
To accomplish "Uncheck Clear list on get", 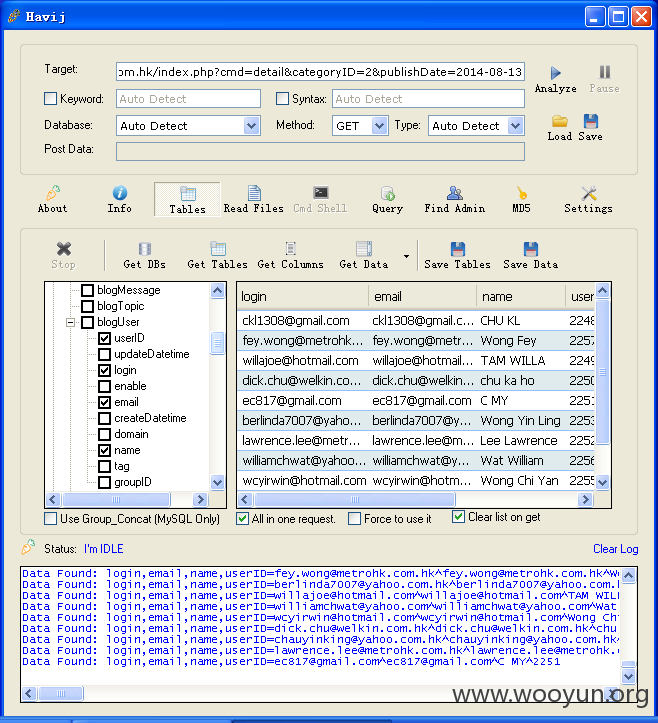I will click(458, 517).
